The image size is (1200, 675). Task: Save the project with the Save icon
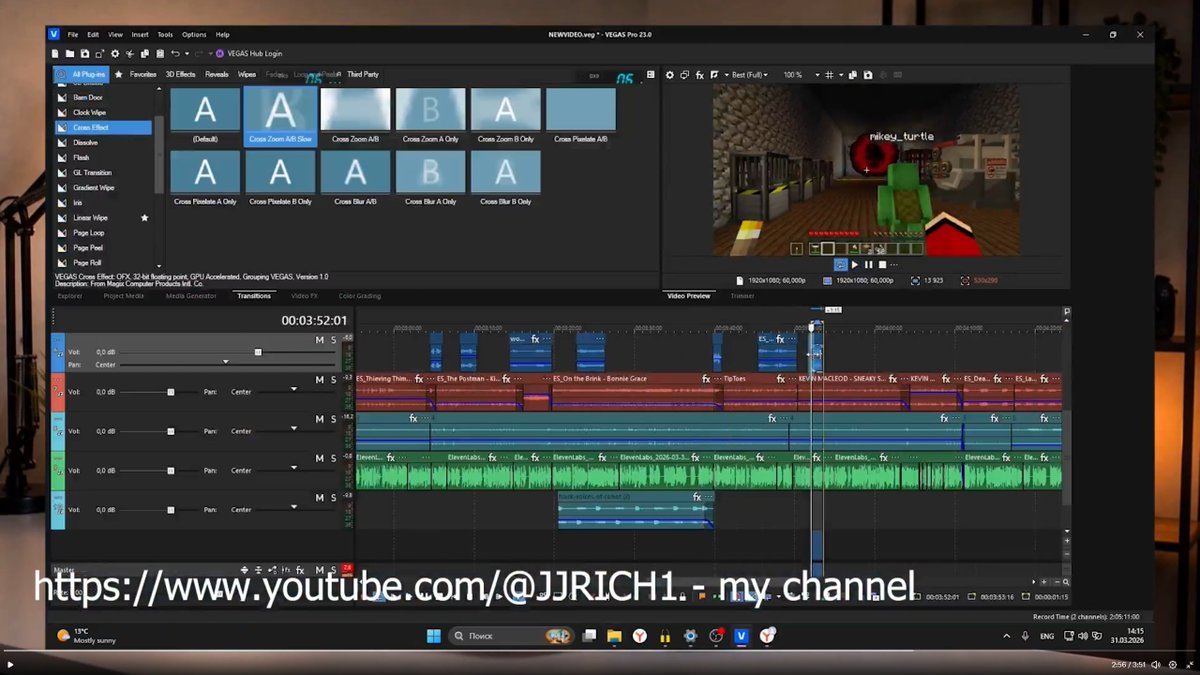(85, 53)
